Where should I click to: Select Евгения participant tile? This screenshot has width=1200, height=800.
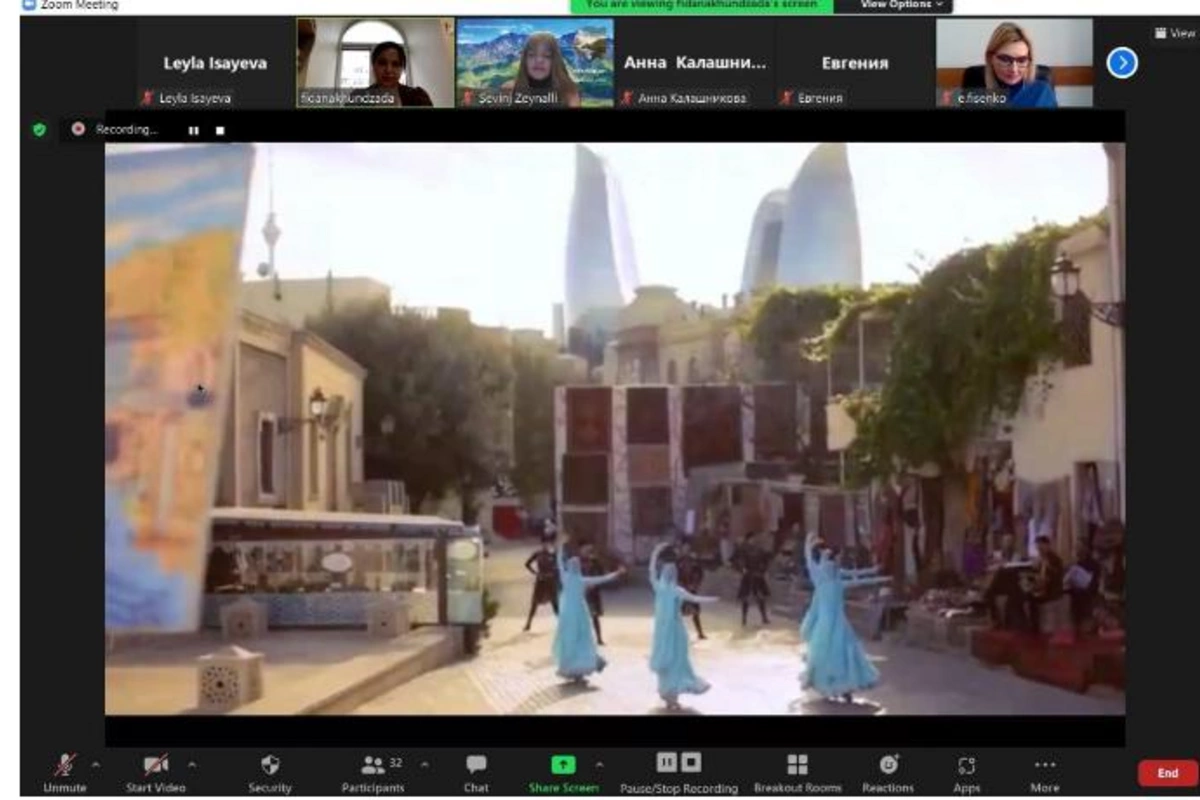855,62
